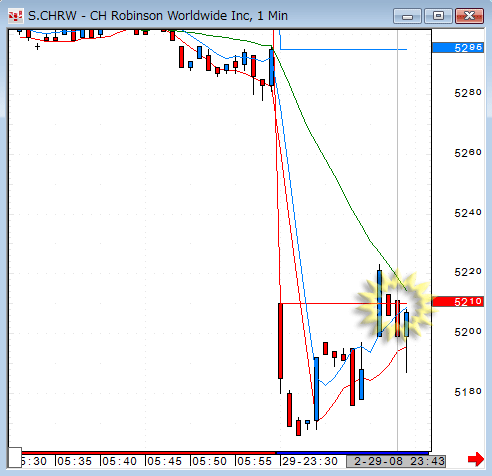Screen dimensions: 492x476
Task: Click the 5240 price axis value
Action: 468,212
